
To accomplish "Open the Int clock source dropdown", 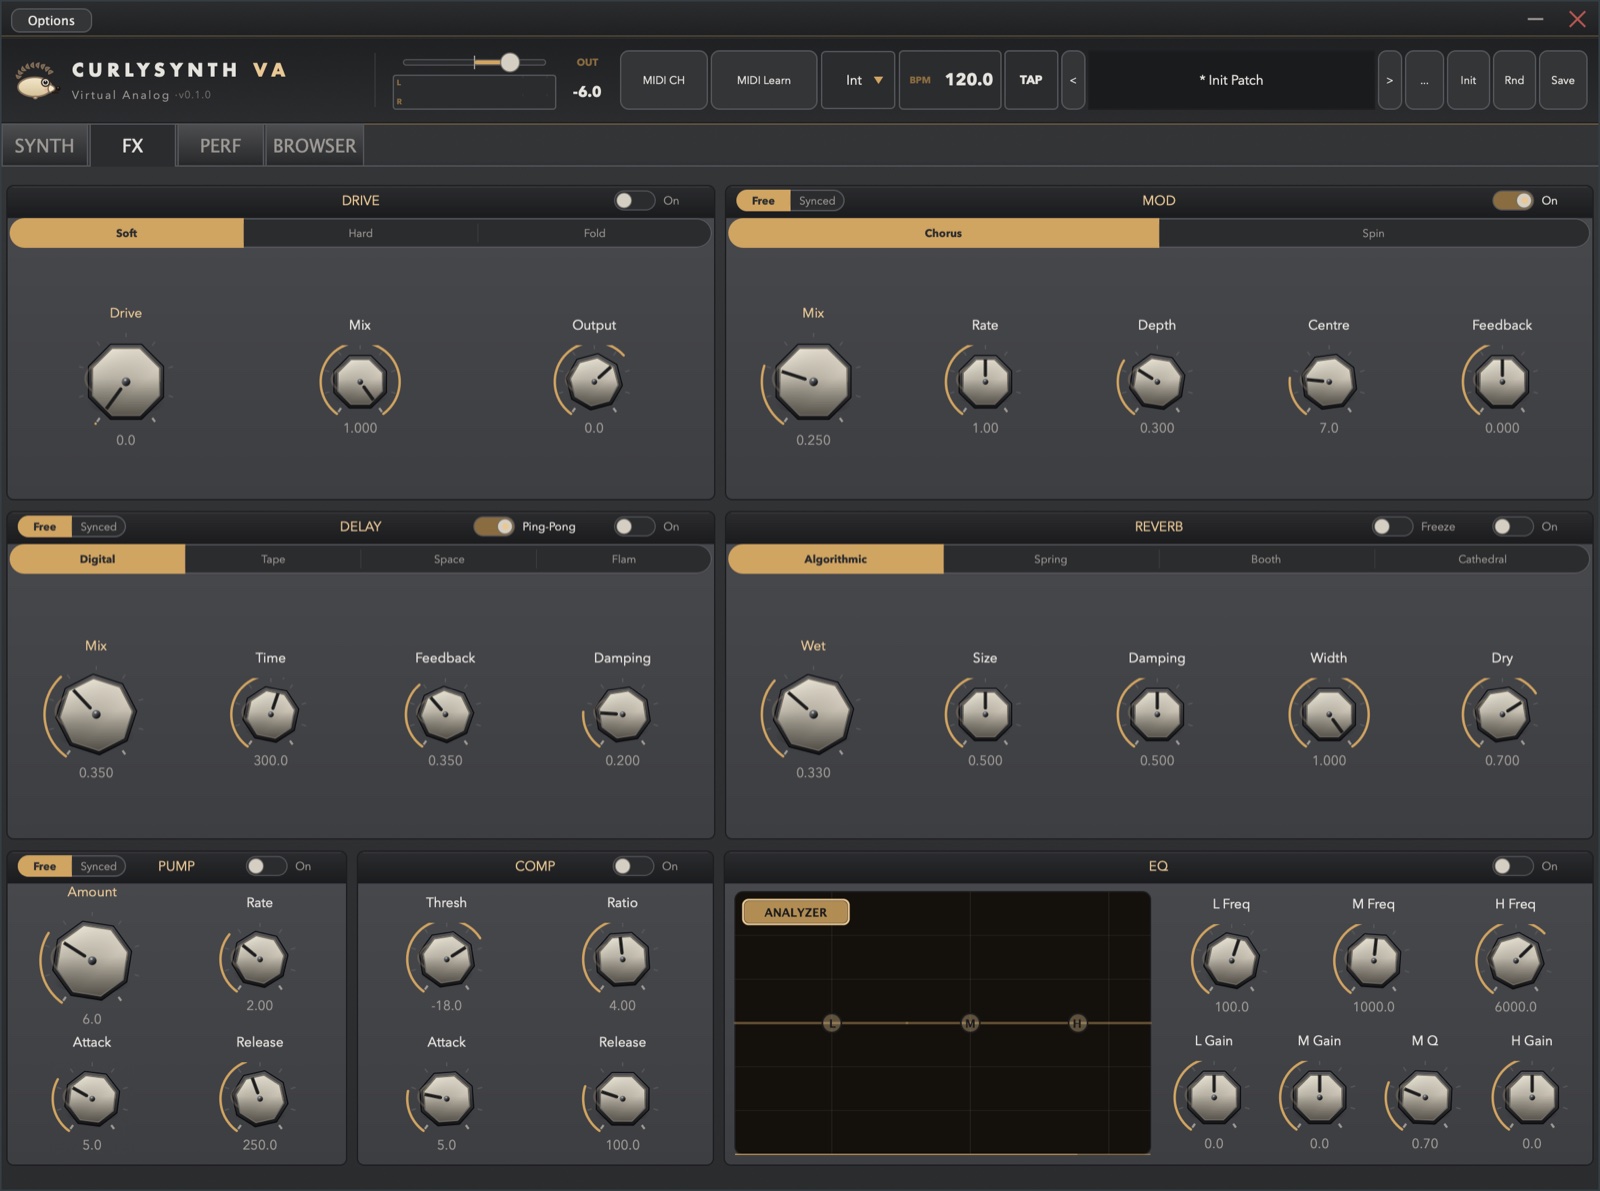I will (x=858, y=80).
